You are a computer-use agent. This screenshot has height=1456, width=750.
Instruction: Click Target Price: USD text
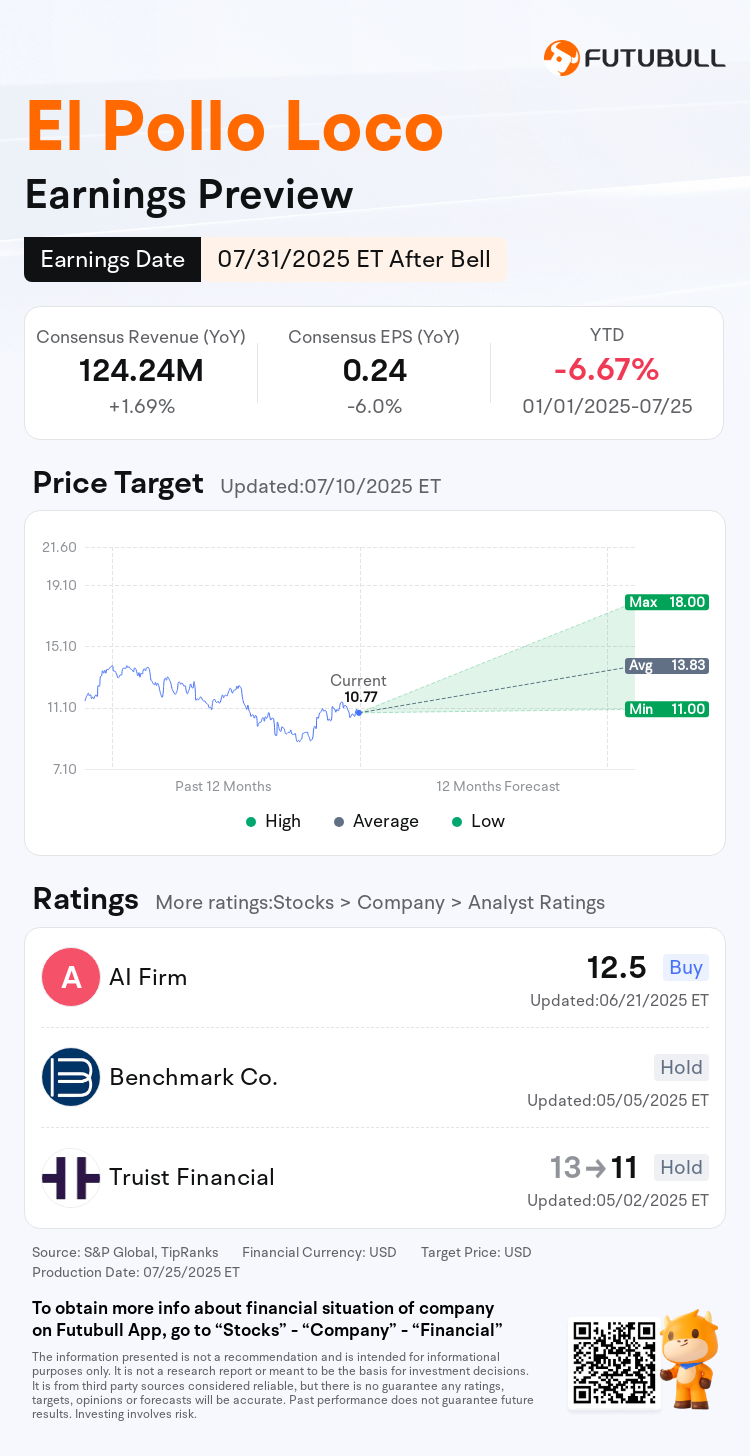476,1252
